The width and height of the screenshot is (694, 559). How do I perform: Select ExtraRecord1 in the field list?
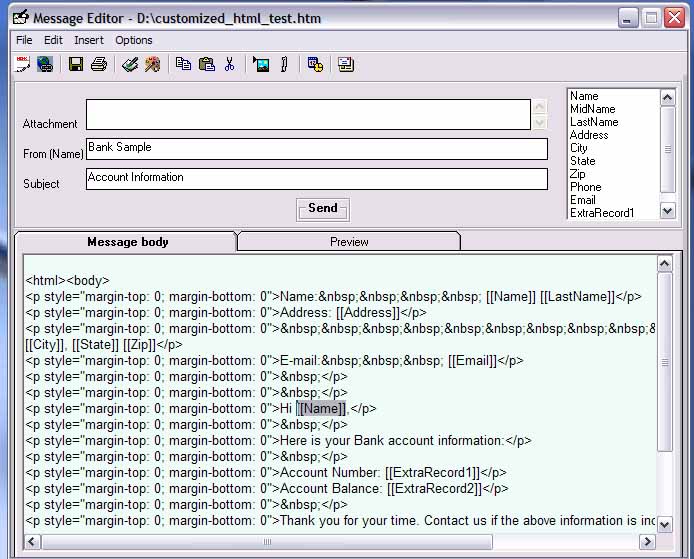click(x=602, y=213)
